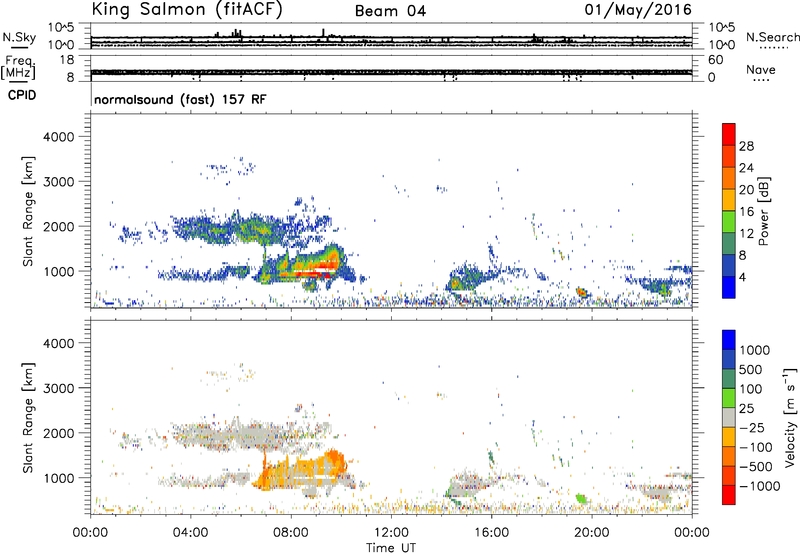Click power colorbar tick value 4

tap(742, 277)
